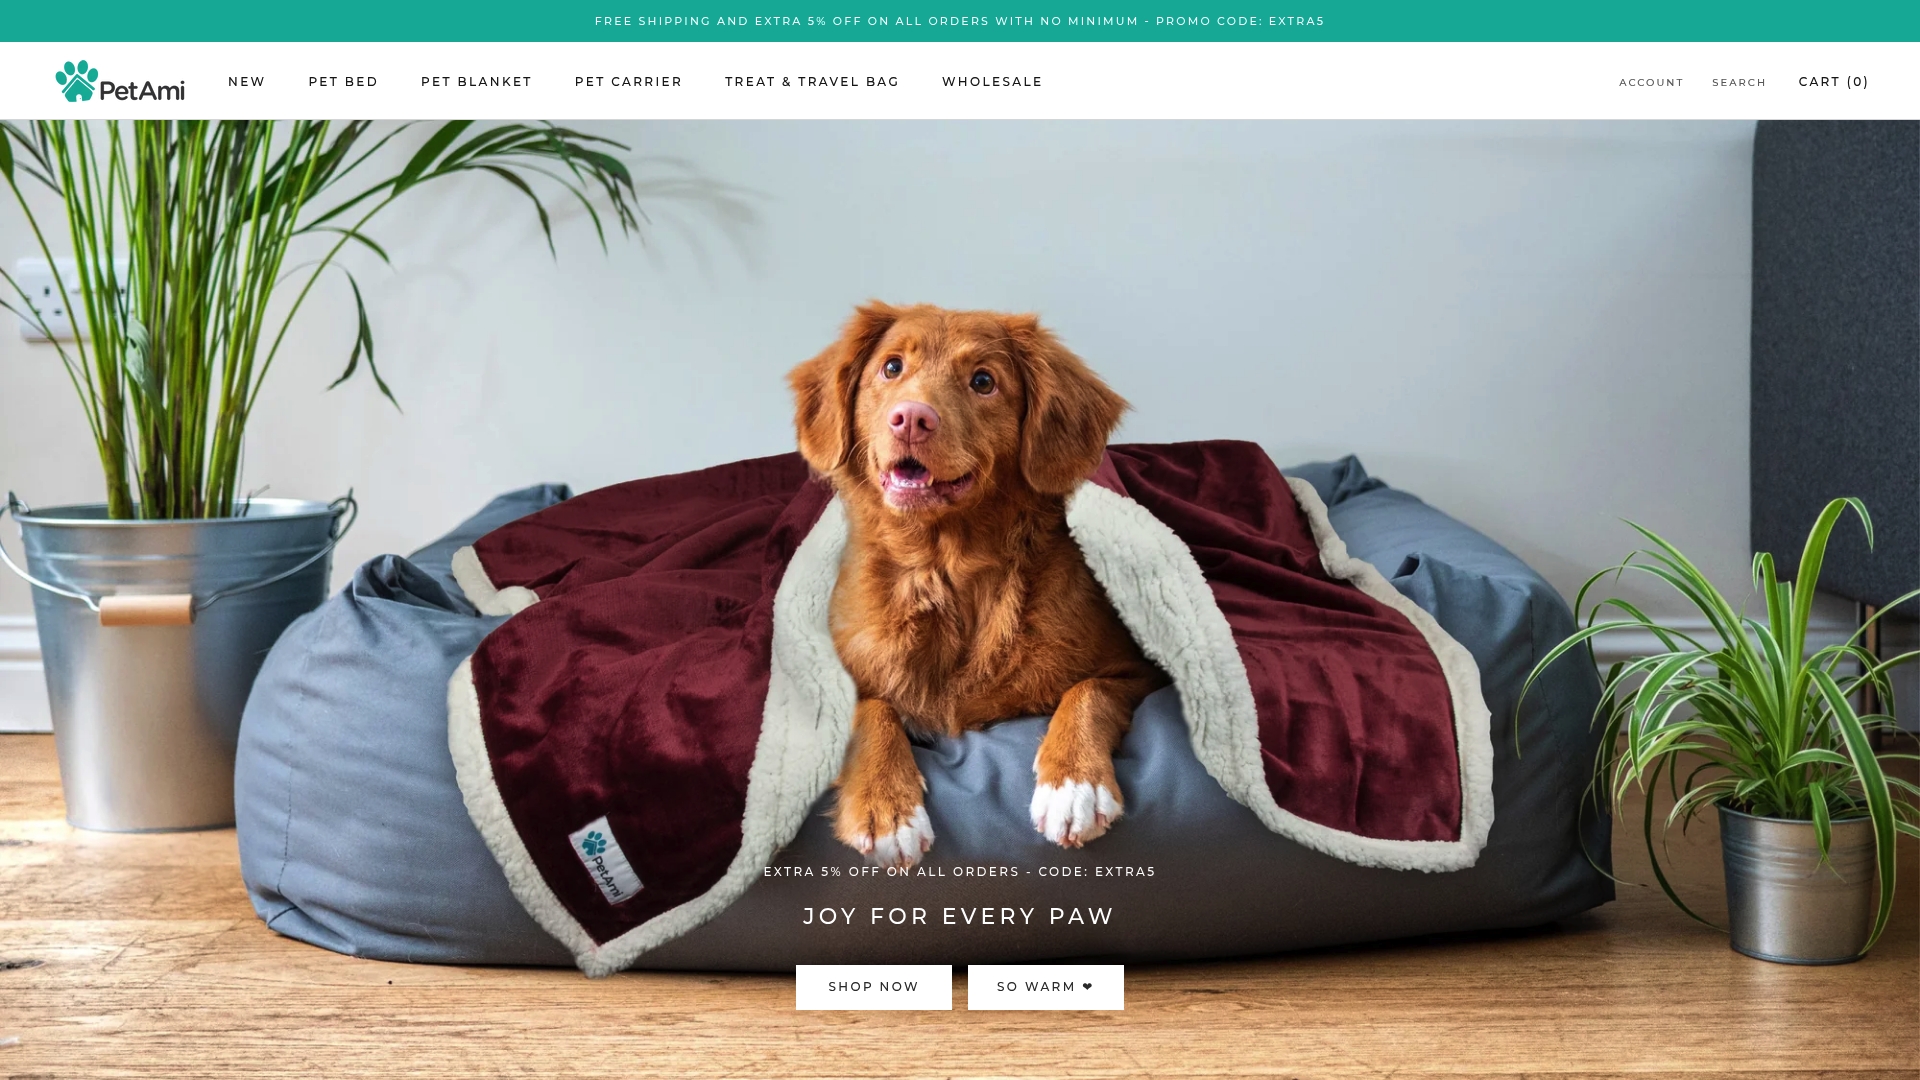1920x1080 pixels.
Task: Open the PET BED menu
Action: [x=343, y=82]
